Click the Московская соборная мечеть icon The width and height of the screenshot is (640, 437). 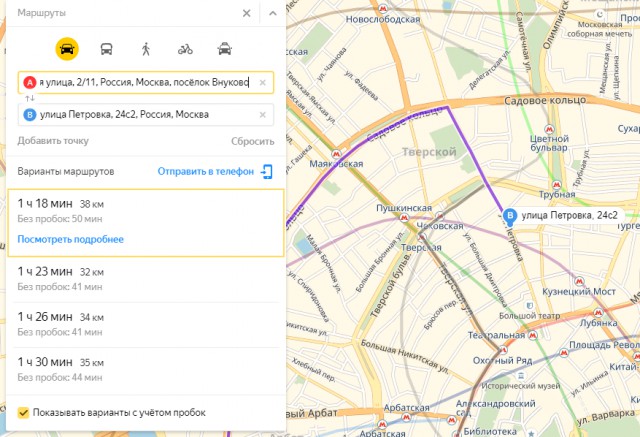600,14
